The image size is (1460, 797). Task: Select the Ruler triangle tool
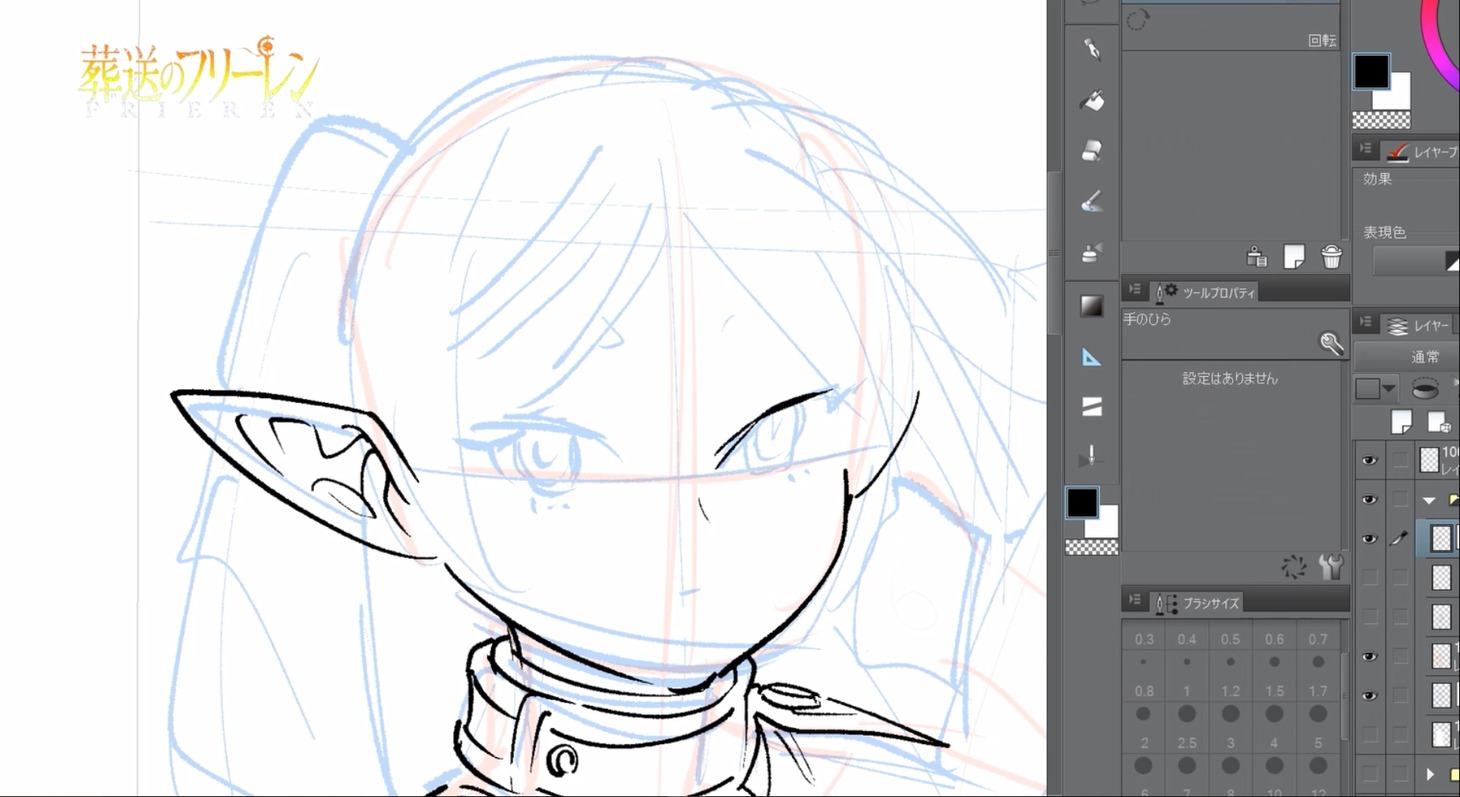tap(1092, 357)
